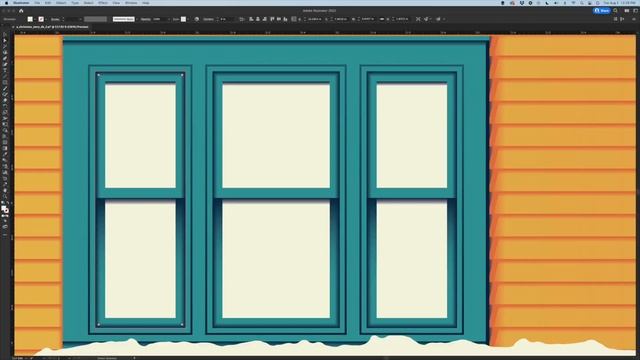Change screen mode icon in tools panel

click(5, 227)
